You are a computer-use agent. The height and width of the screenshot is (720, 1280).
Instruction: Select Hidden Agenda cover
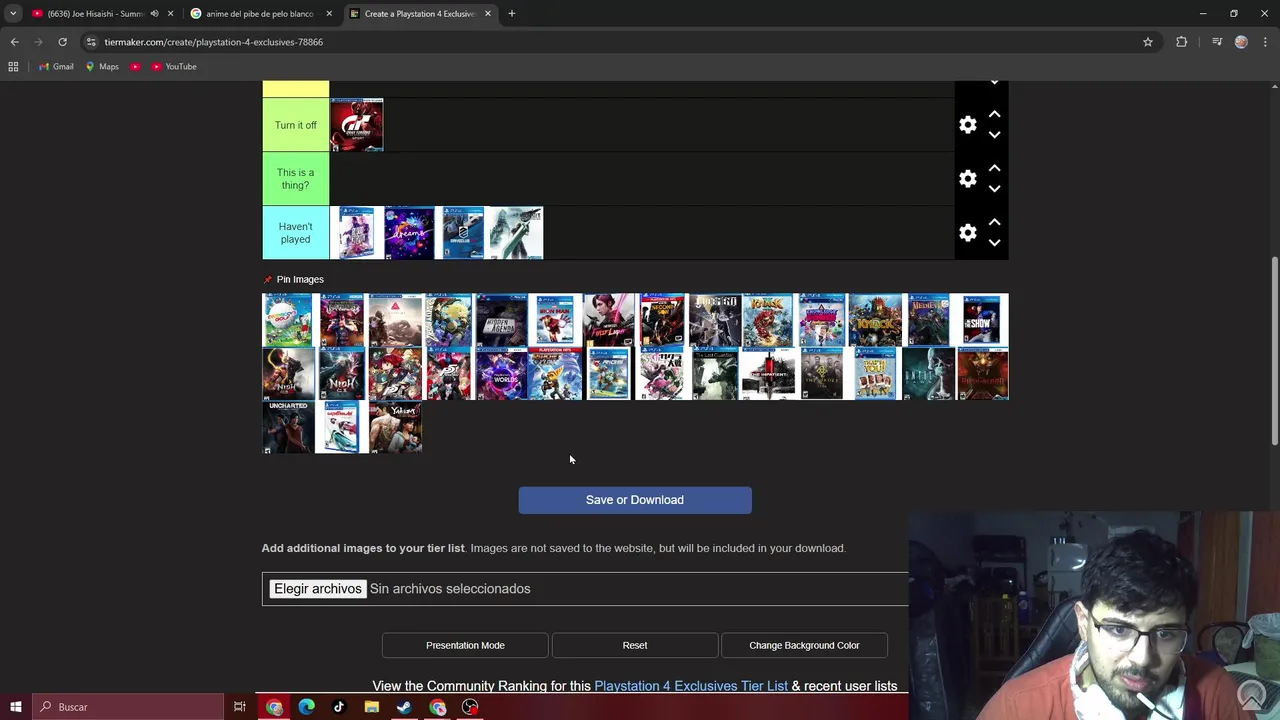502,320
